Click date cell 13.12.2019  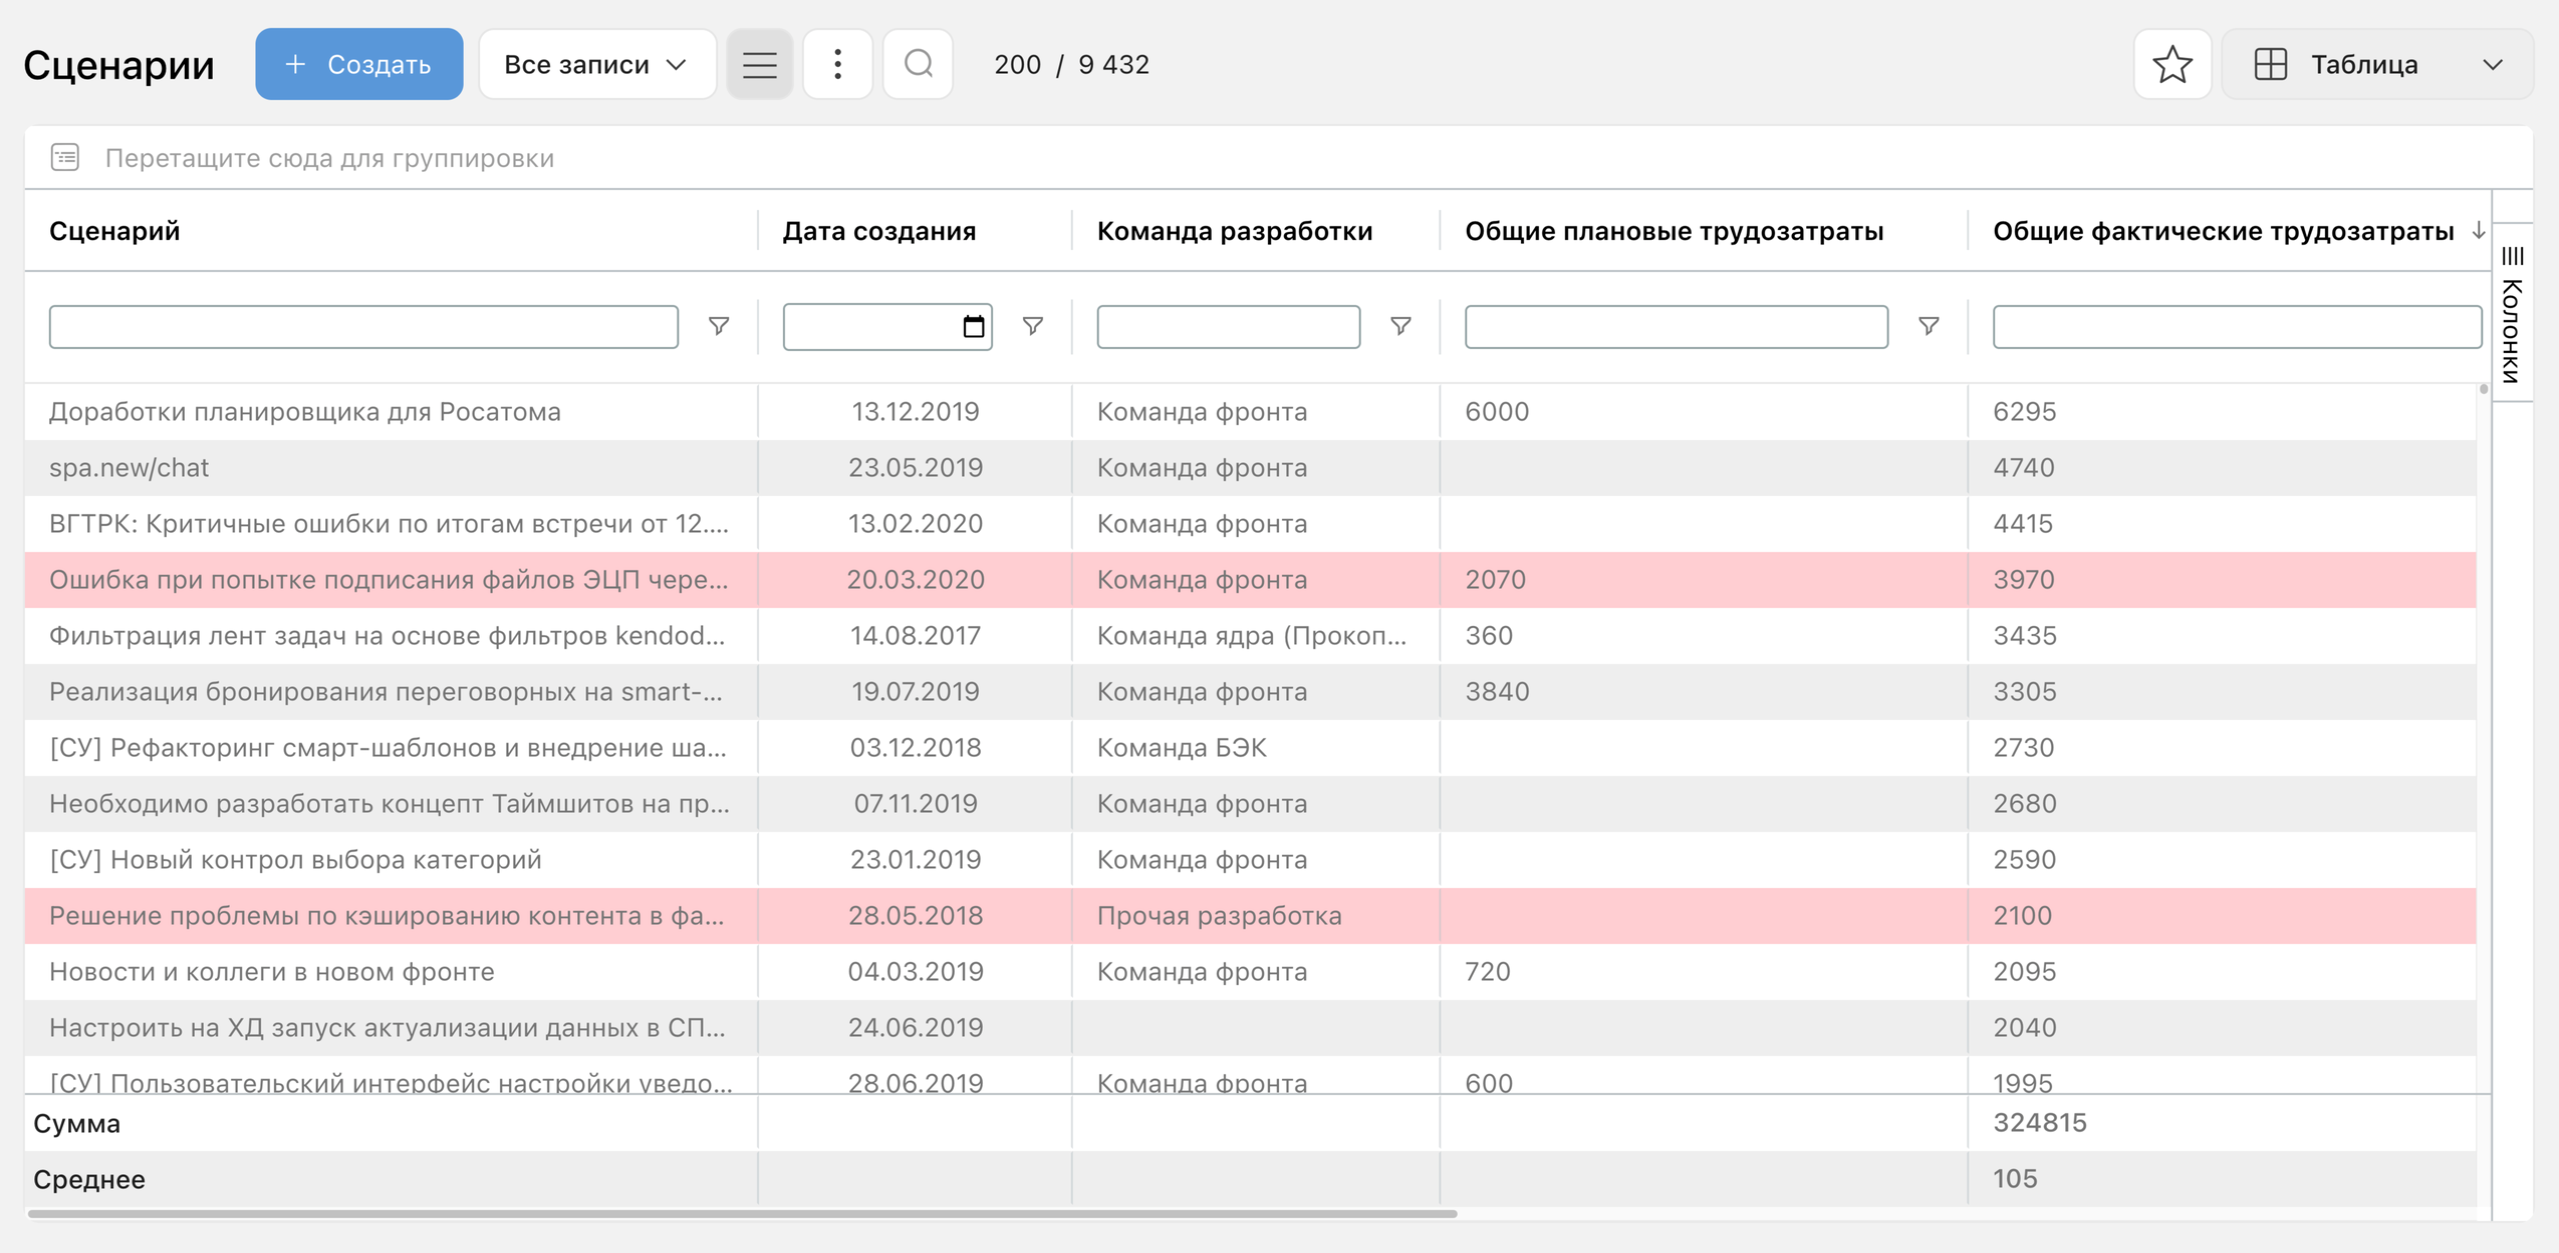click(915, 412)
